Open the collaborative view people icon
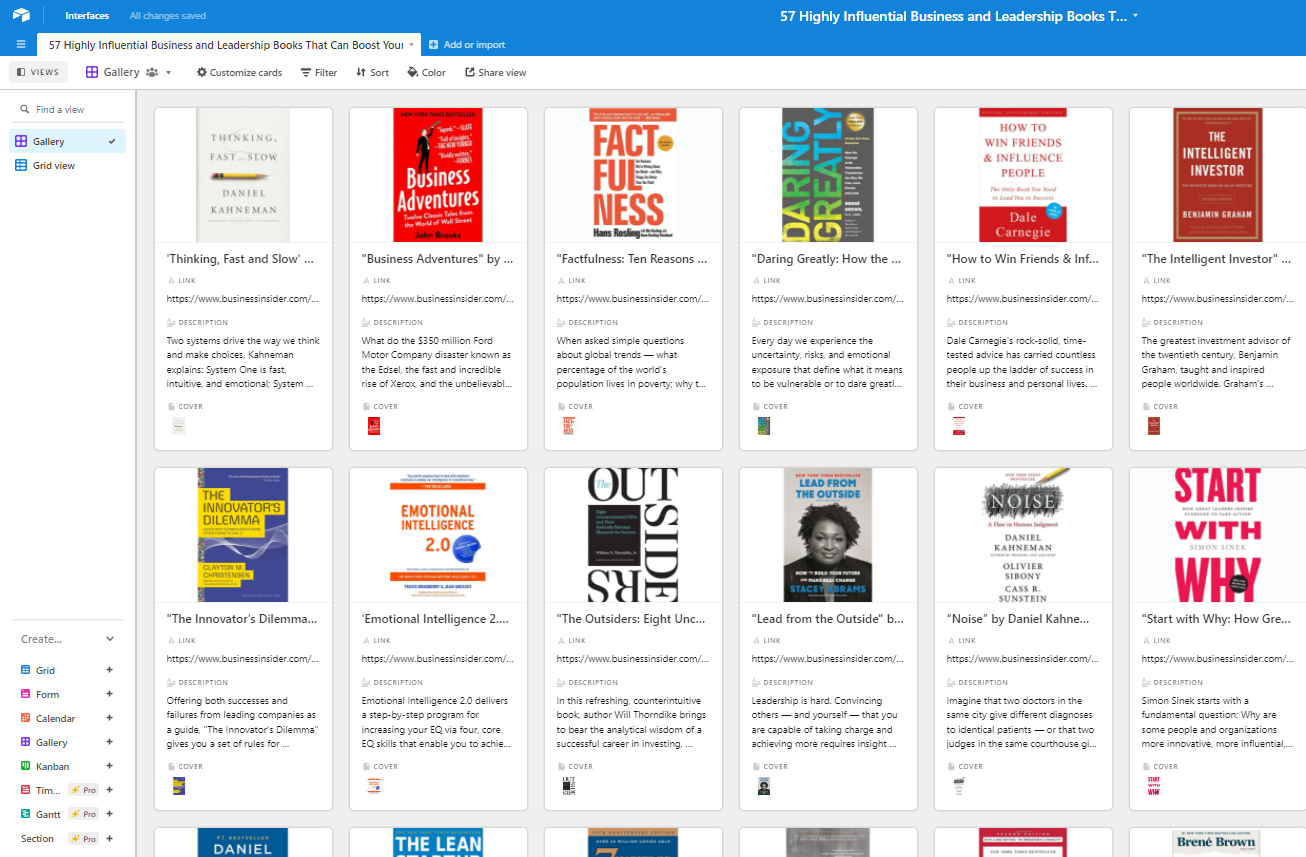1306x857 pixels. [152, 72]
